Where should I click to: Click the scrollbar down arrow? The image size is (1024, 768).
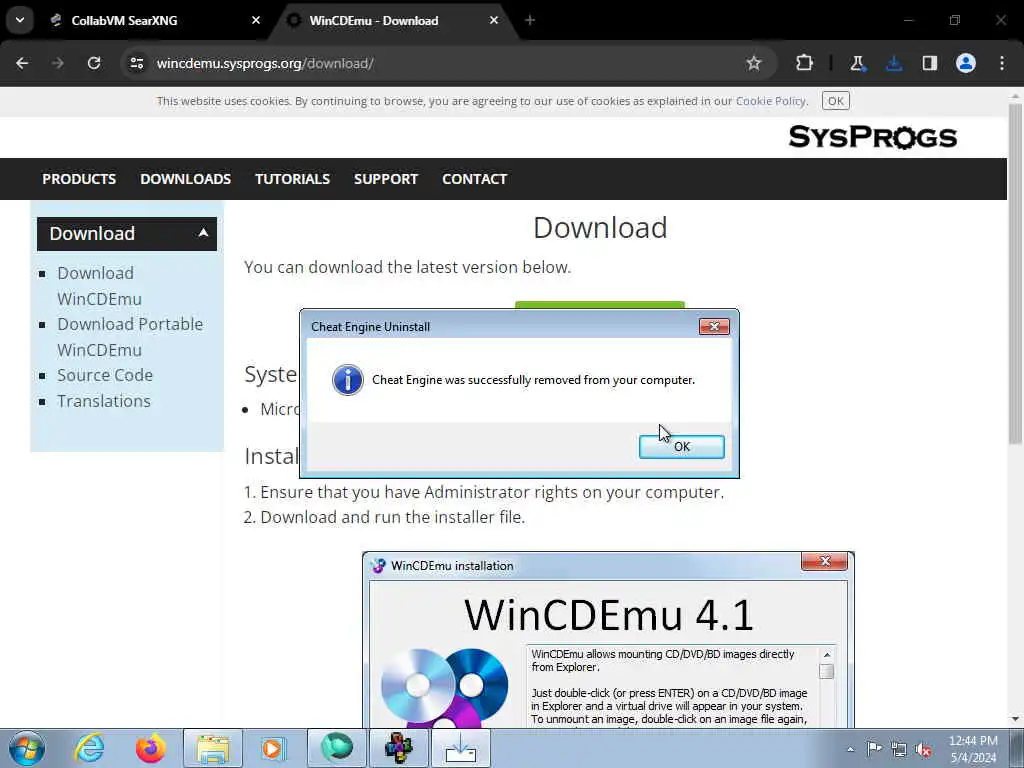click(1015, 720)
